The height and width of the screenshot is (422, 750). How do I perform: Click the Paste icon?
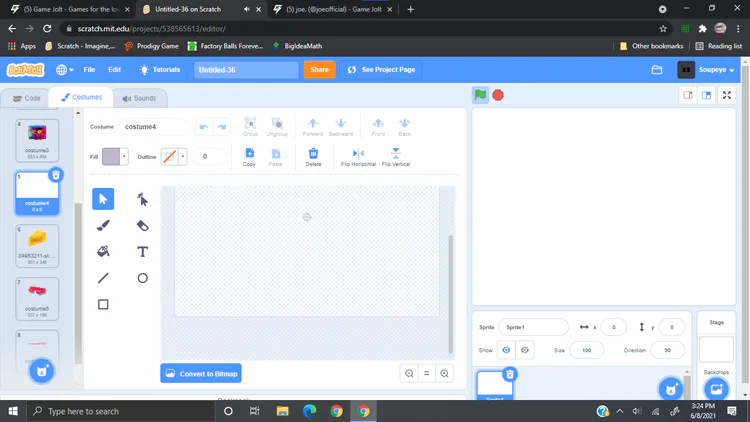click(276, 157)
